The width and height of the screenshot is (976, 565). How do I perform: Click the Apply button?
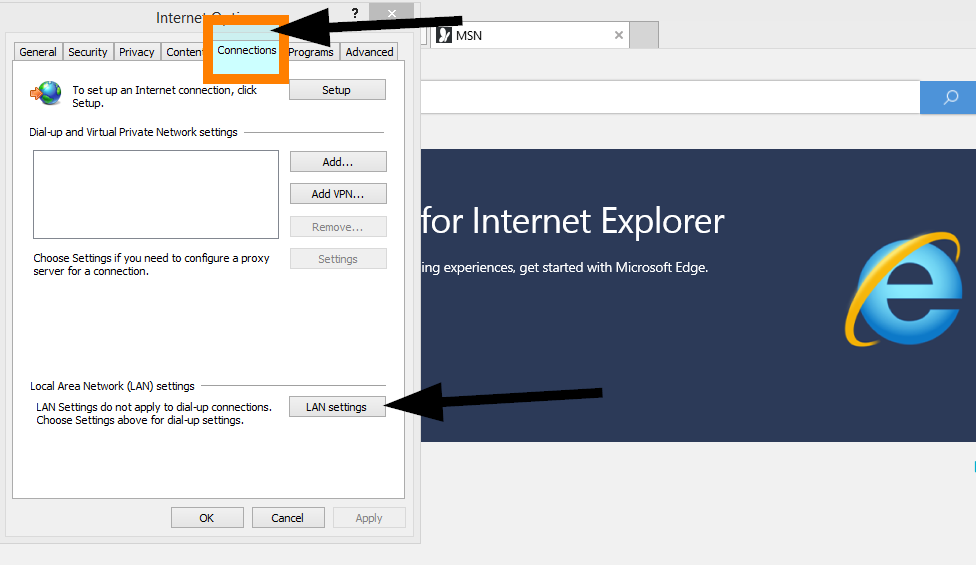369,518
